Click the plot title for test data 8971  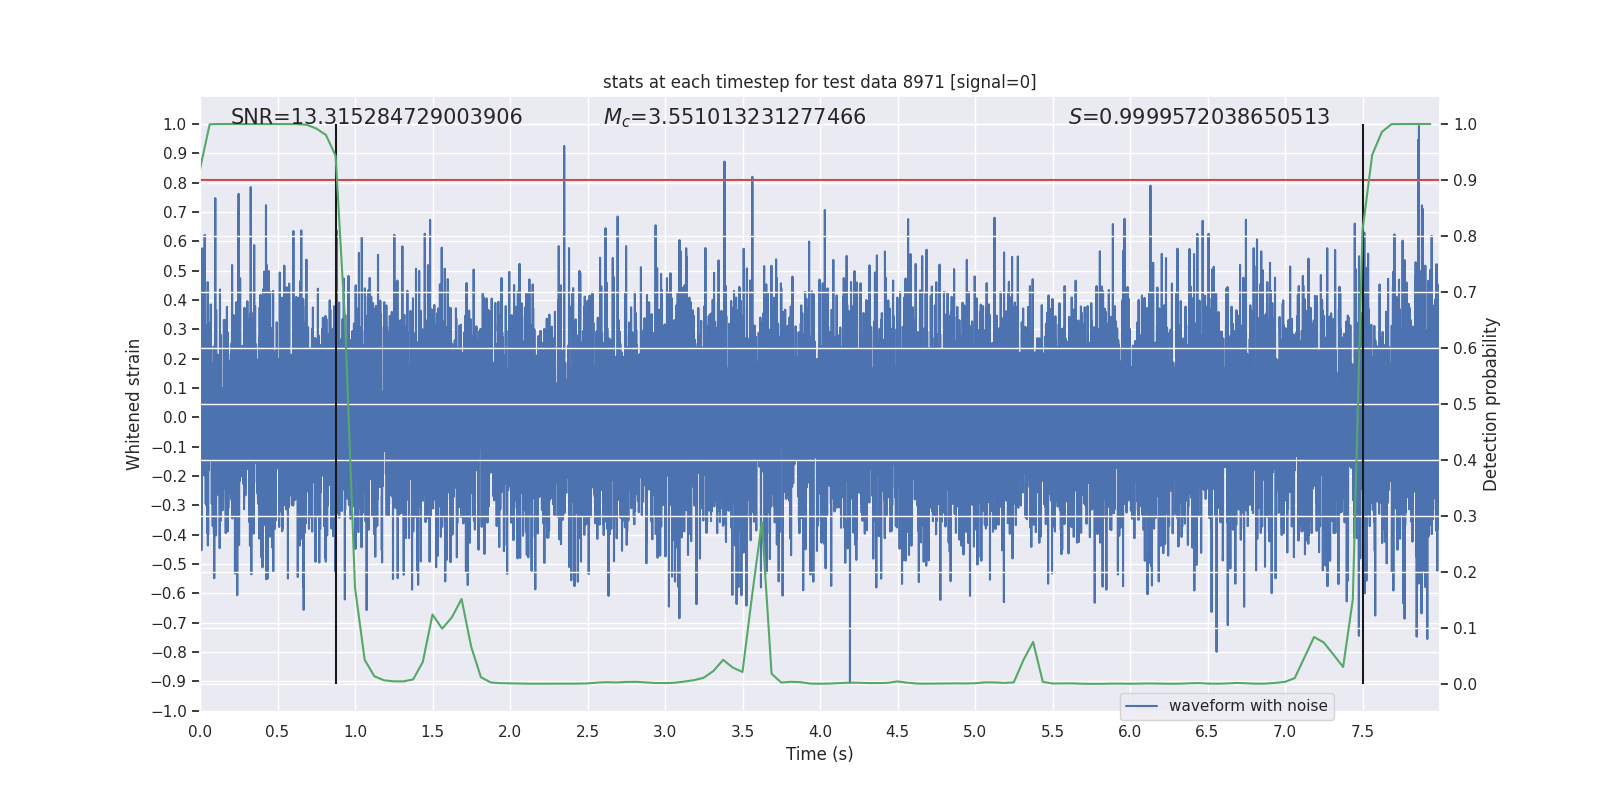click(x=819, y=82)
